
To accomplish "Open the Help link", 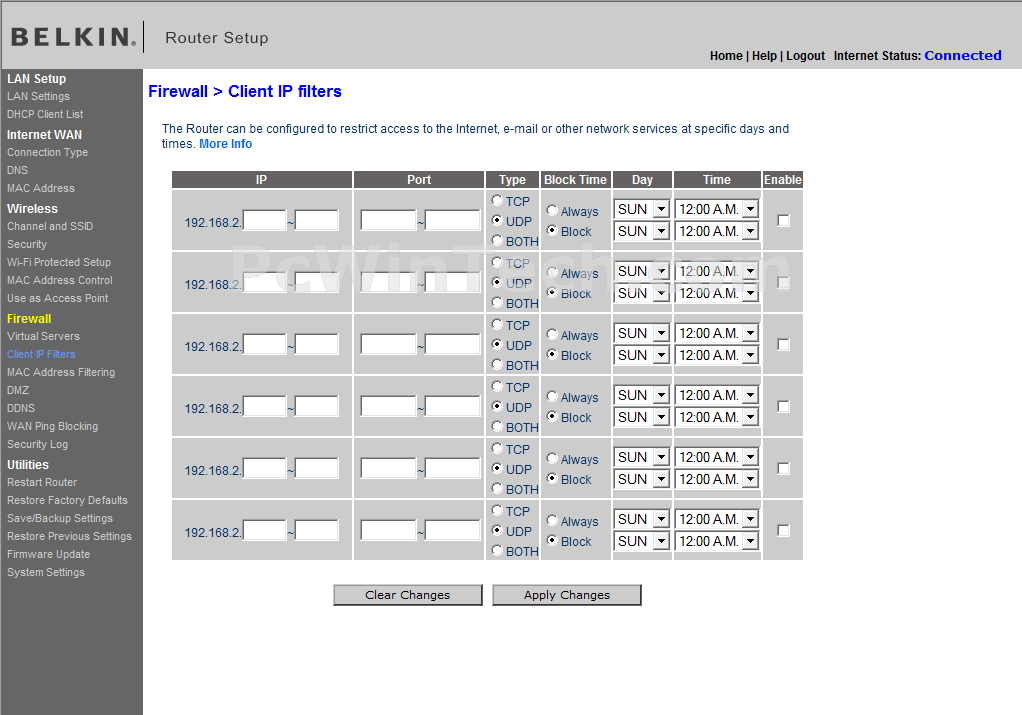I will 764,56.
